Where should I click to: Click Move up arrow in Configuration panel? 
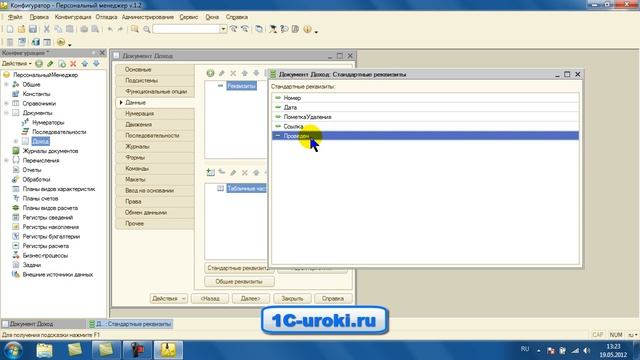(x=84, y=64)
